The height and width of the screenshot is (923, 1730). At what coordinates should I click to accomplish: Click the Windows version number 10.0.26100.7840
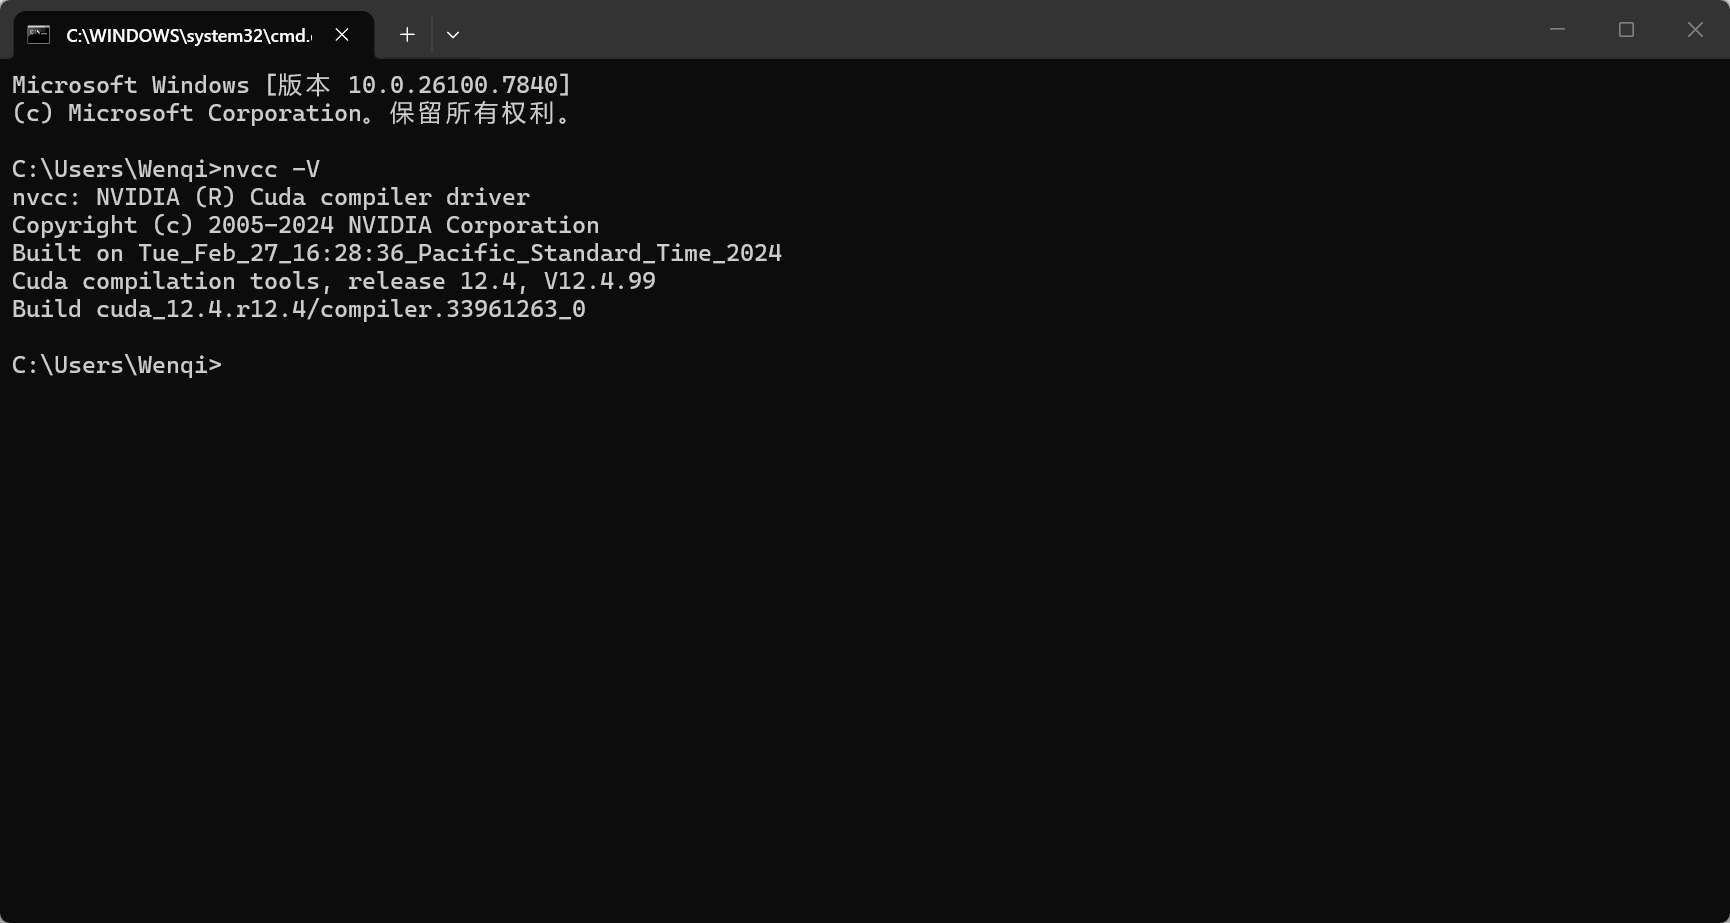tap(452, 86)
